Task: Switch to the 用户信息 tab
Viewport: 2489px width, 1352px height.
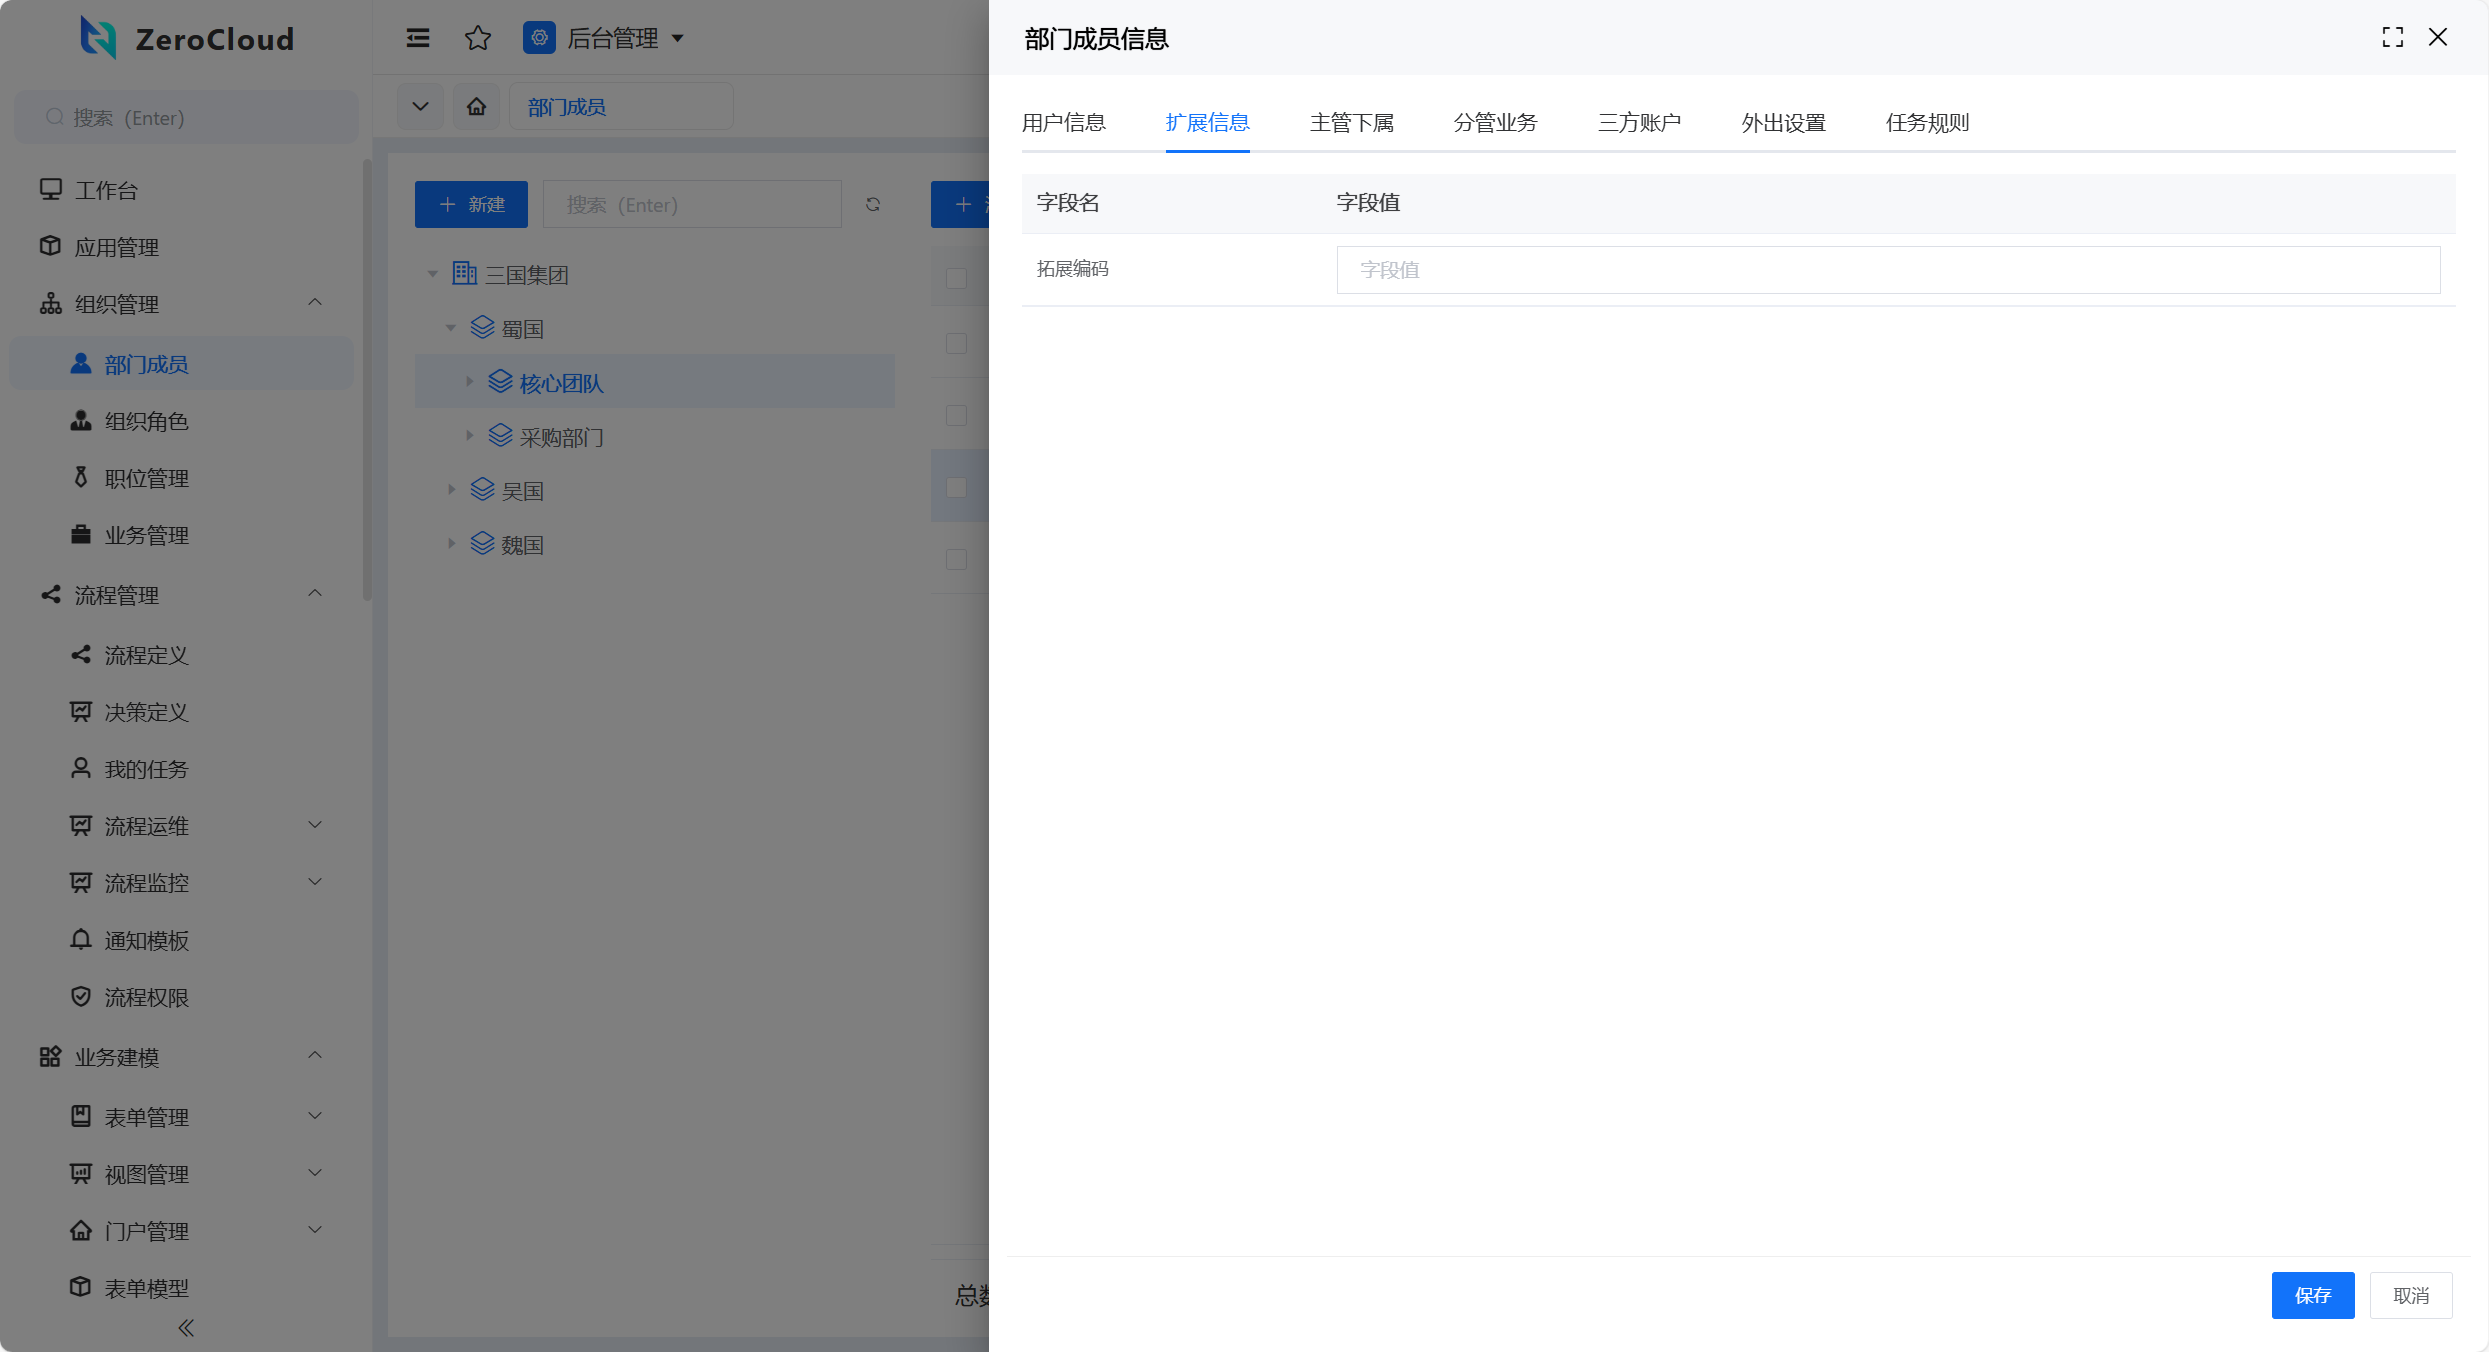Action: click(x=1063, y=123)
